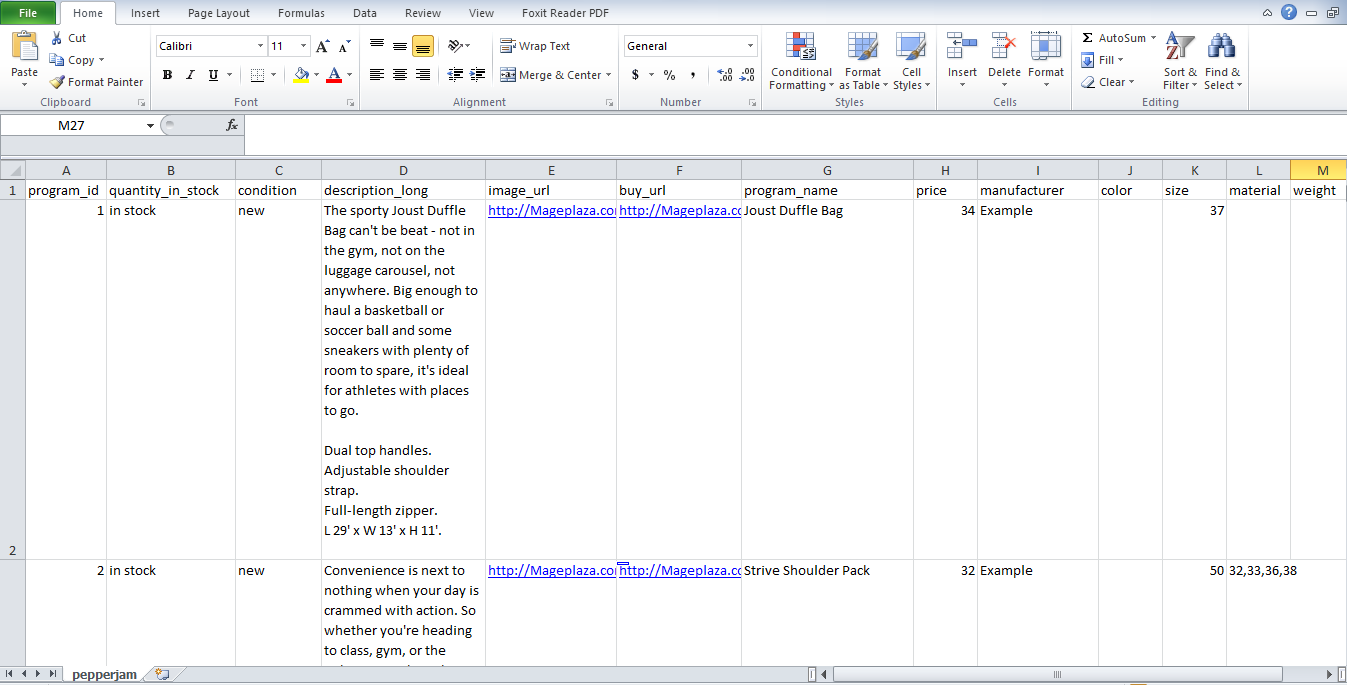Shrink font size with Shrink Font icon
Viewport: 1347px width, 685px height.
(x=344, y=46)
